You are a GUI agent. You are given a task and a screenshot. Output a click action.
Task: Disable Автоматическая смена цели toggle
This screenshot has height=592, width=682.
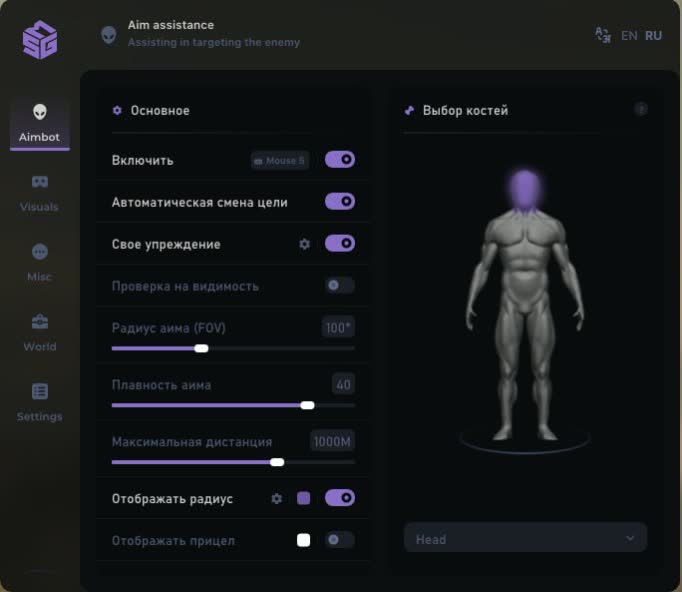coord(340,202)
